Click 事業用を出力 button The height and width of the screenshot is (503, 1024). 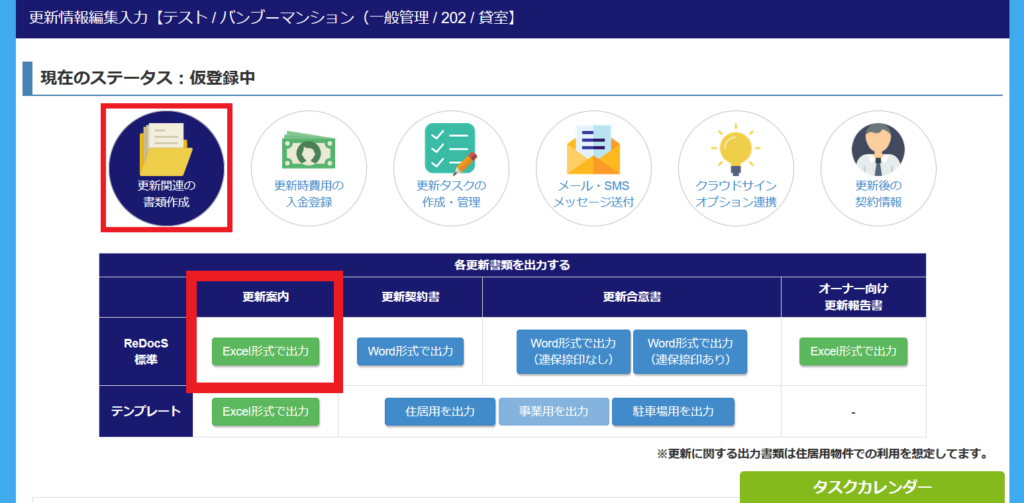coord(554,412)
